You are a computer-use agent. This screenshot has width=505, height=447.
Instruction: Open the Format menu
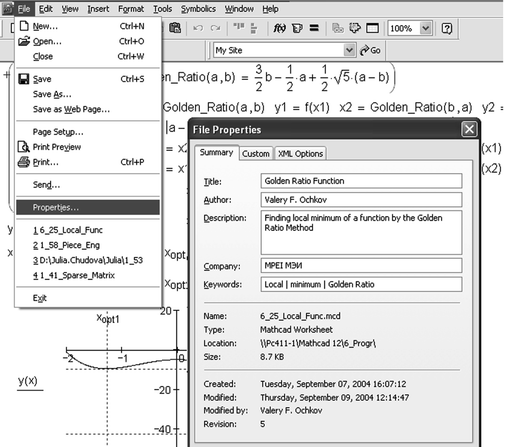[x=131, y=9]
